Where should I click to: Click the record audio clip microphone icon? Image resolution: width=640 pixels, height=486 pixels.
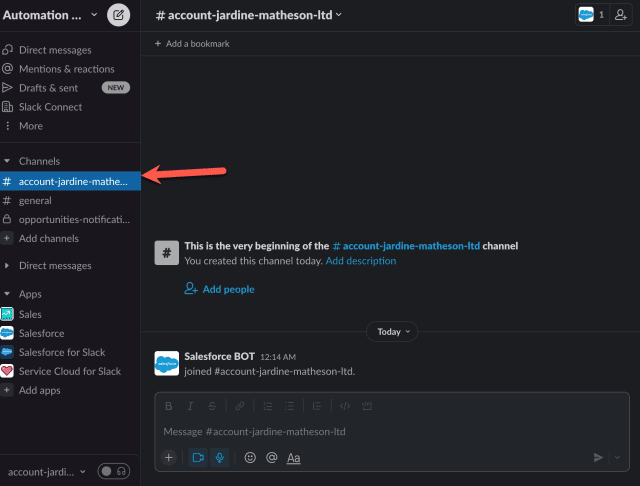click(x=220, y=457)
